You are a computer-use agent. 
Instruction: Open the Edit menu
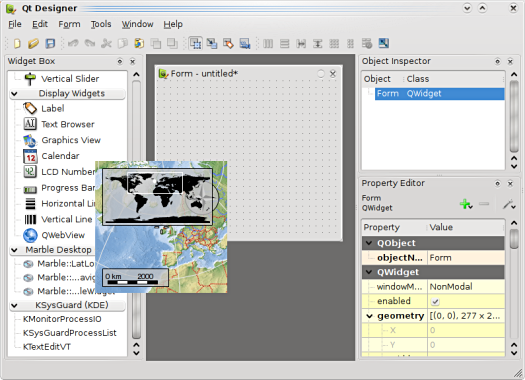click(40, 24)
